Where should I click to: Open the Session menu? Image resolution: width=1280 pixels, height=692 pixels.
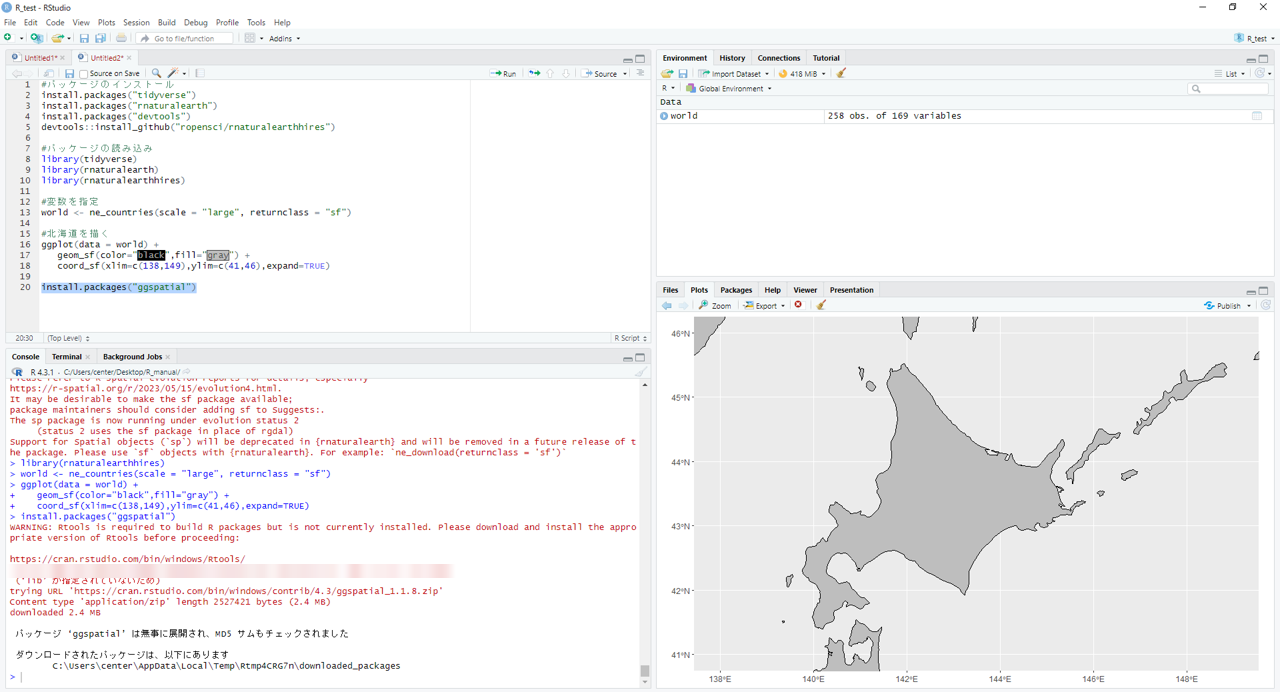pyautogui.click(x=136, y=22)
